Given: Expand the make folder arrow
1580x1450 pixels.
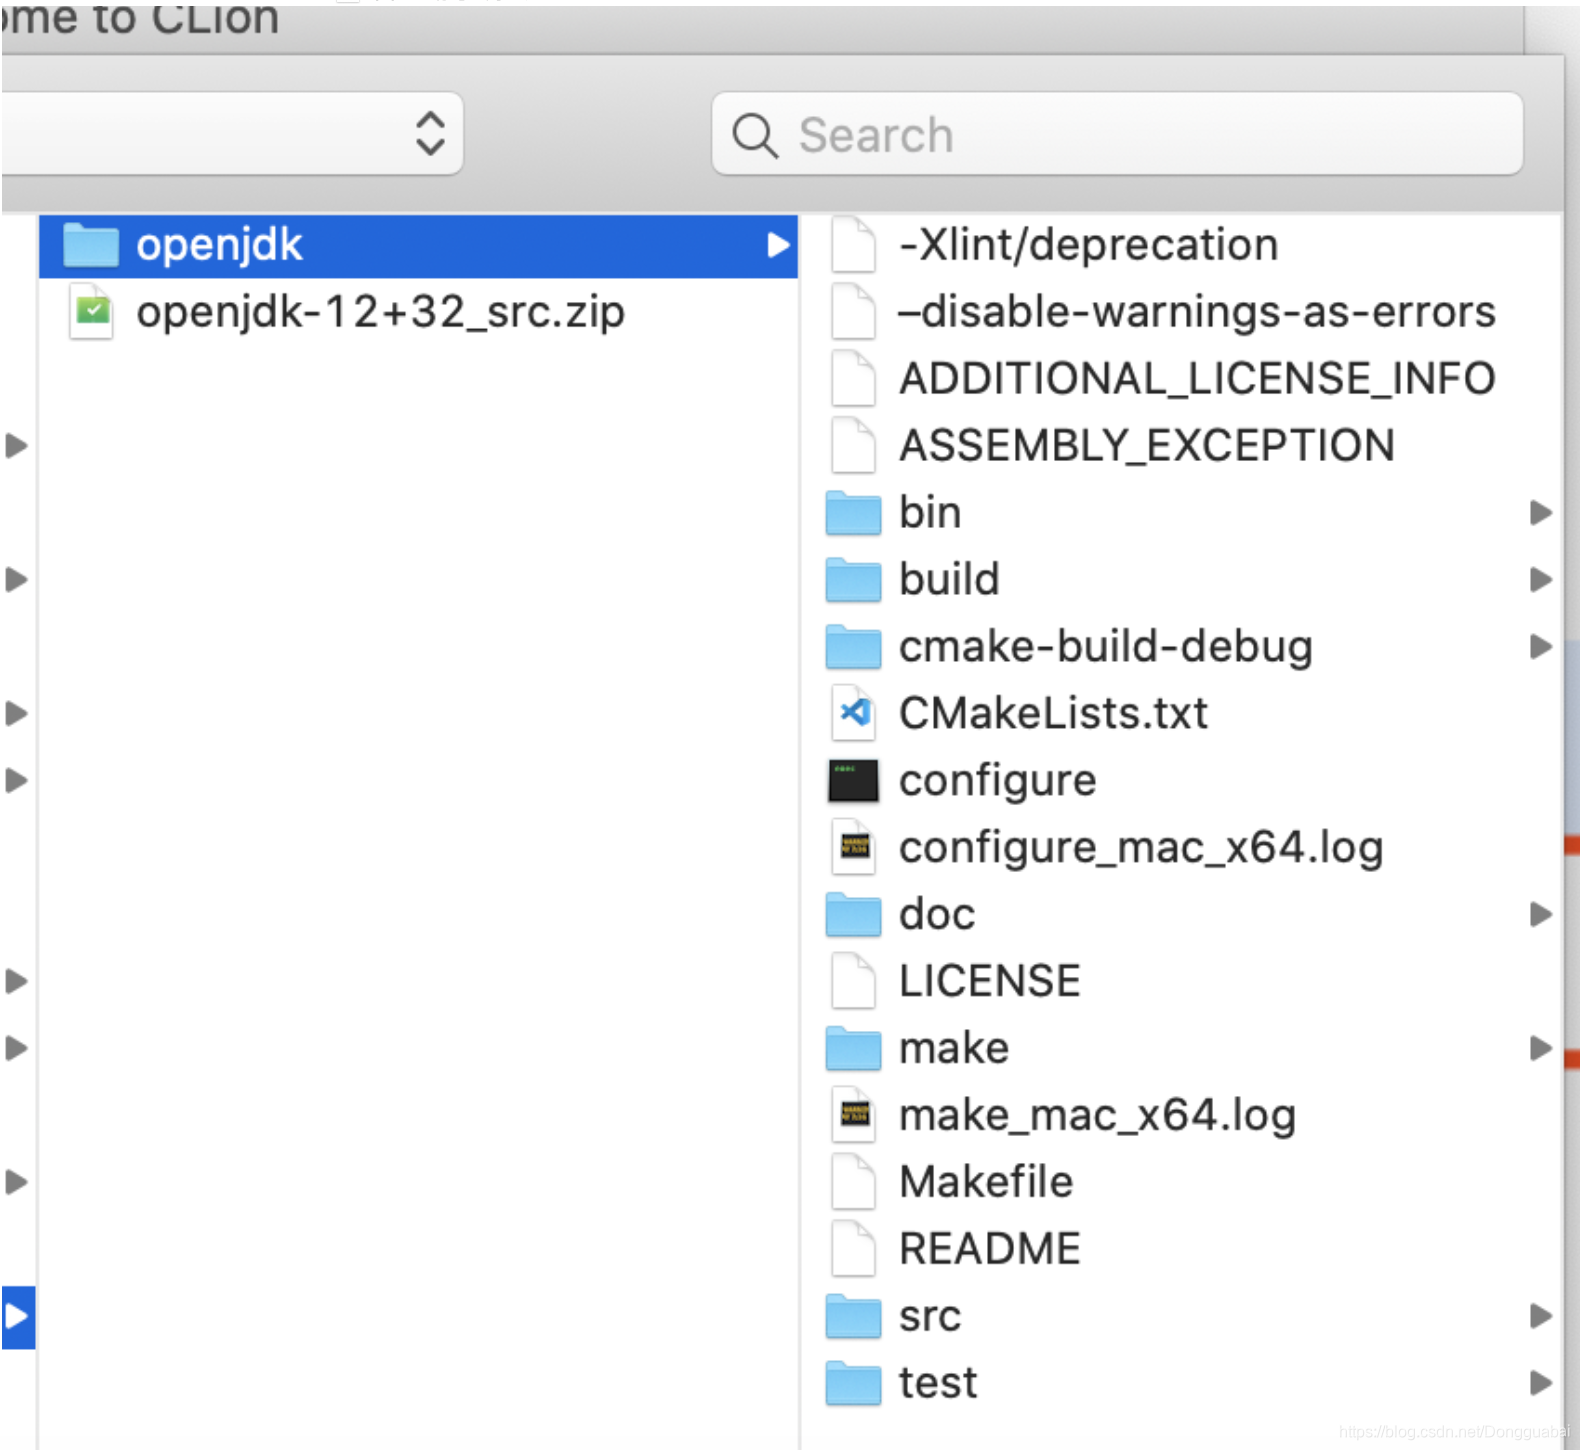Looking at the screenshot, I should coord(1541,1049).
